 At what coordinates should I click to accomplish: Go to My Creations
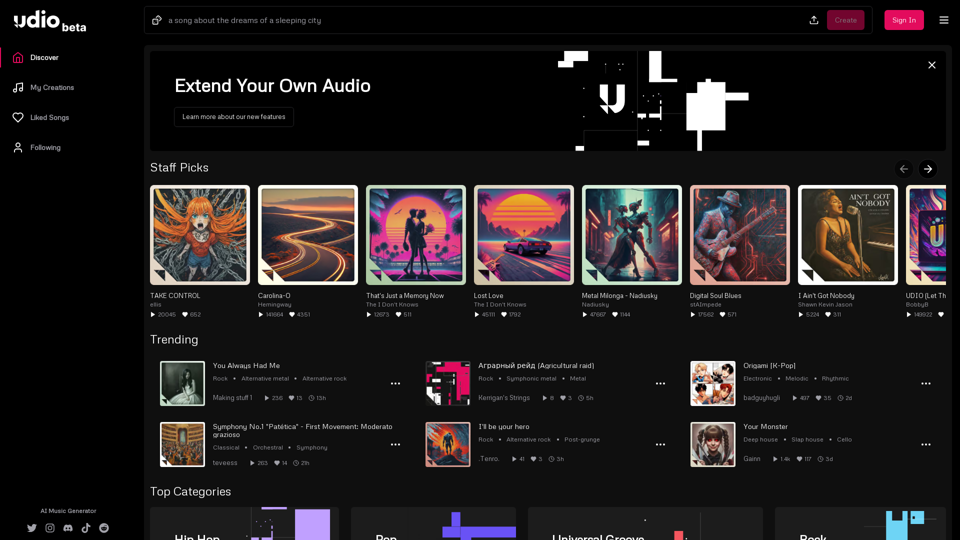click(x=52, y=88)
